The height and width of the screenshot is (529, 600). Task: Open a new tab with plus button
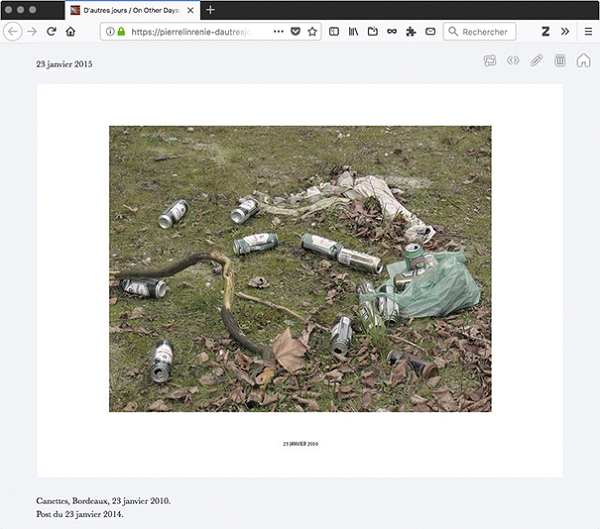[210, 10]
